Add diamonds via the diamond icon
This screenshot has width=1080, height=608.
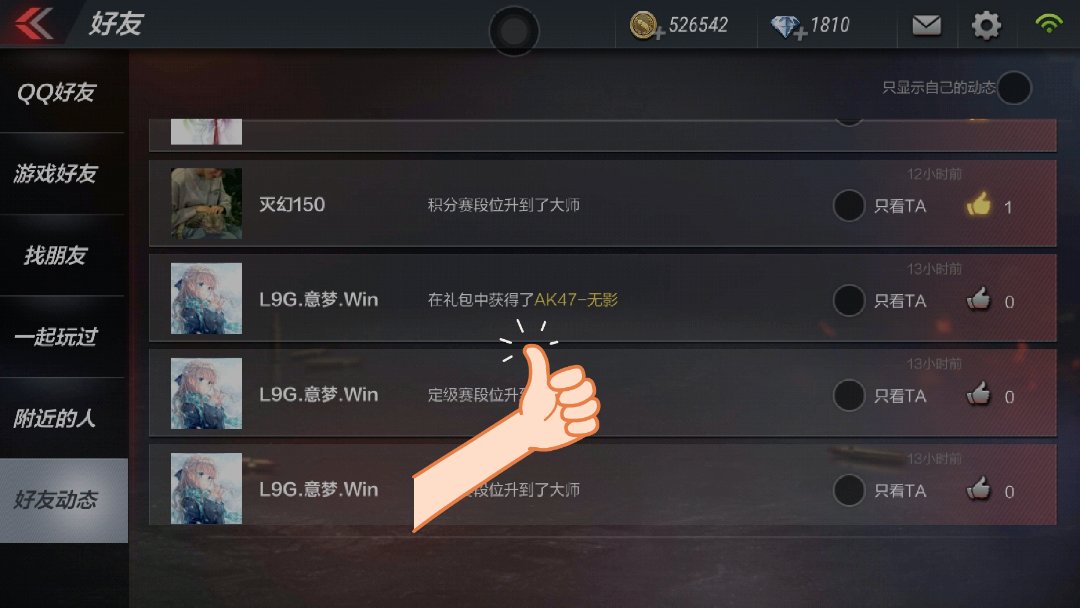[x=788, y=28]
